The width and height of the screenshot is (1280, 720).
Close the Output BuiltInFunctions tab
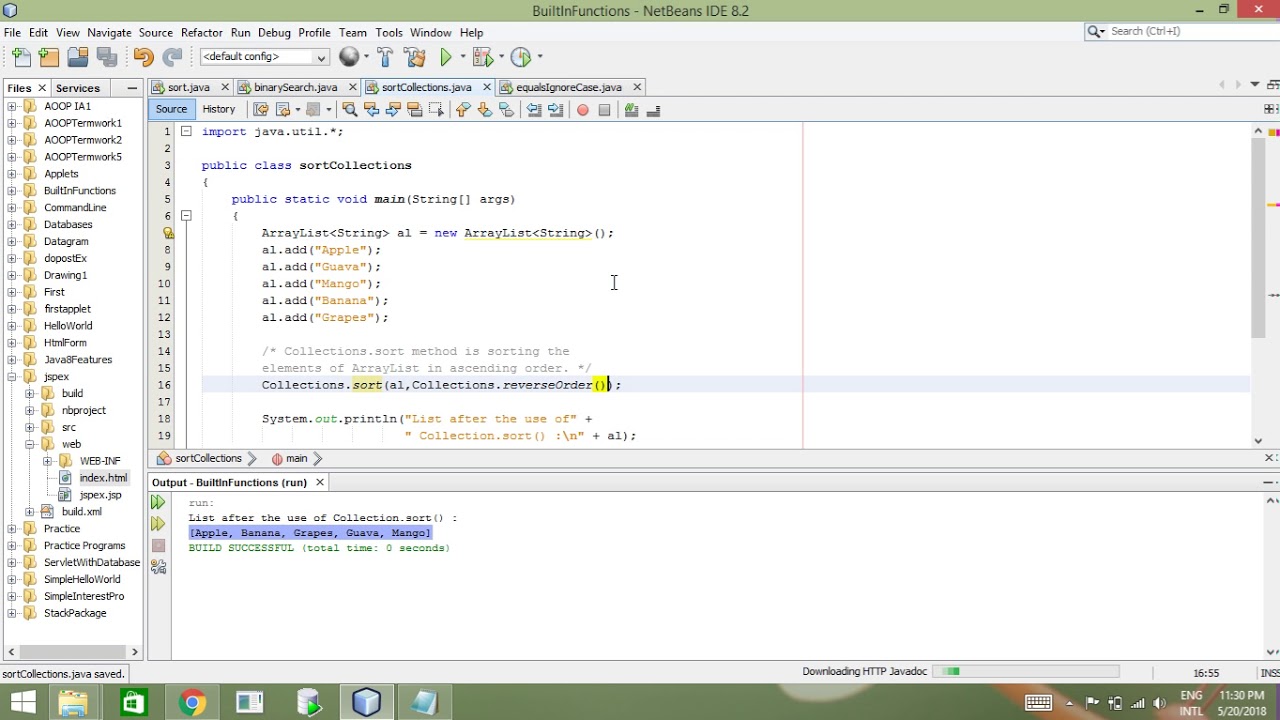pyautogui.click(x=320, y=483)
